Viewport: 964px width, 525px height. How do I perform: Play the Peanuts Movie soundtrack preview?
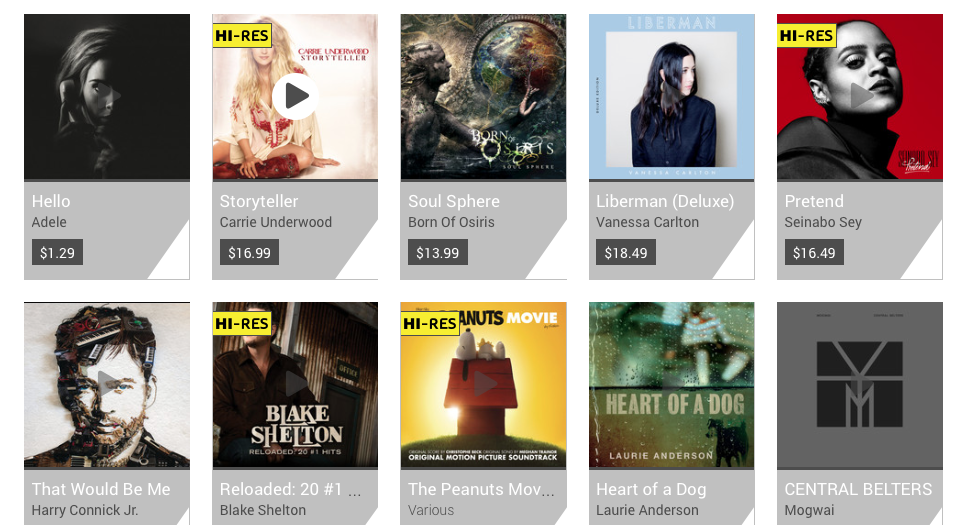click(x=484, y=384)
